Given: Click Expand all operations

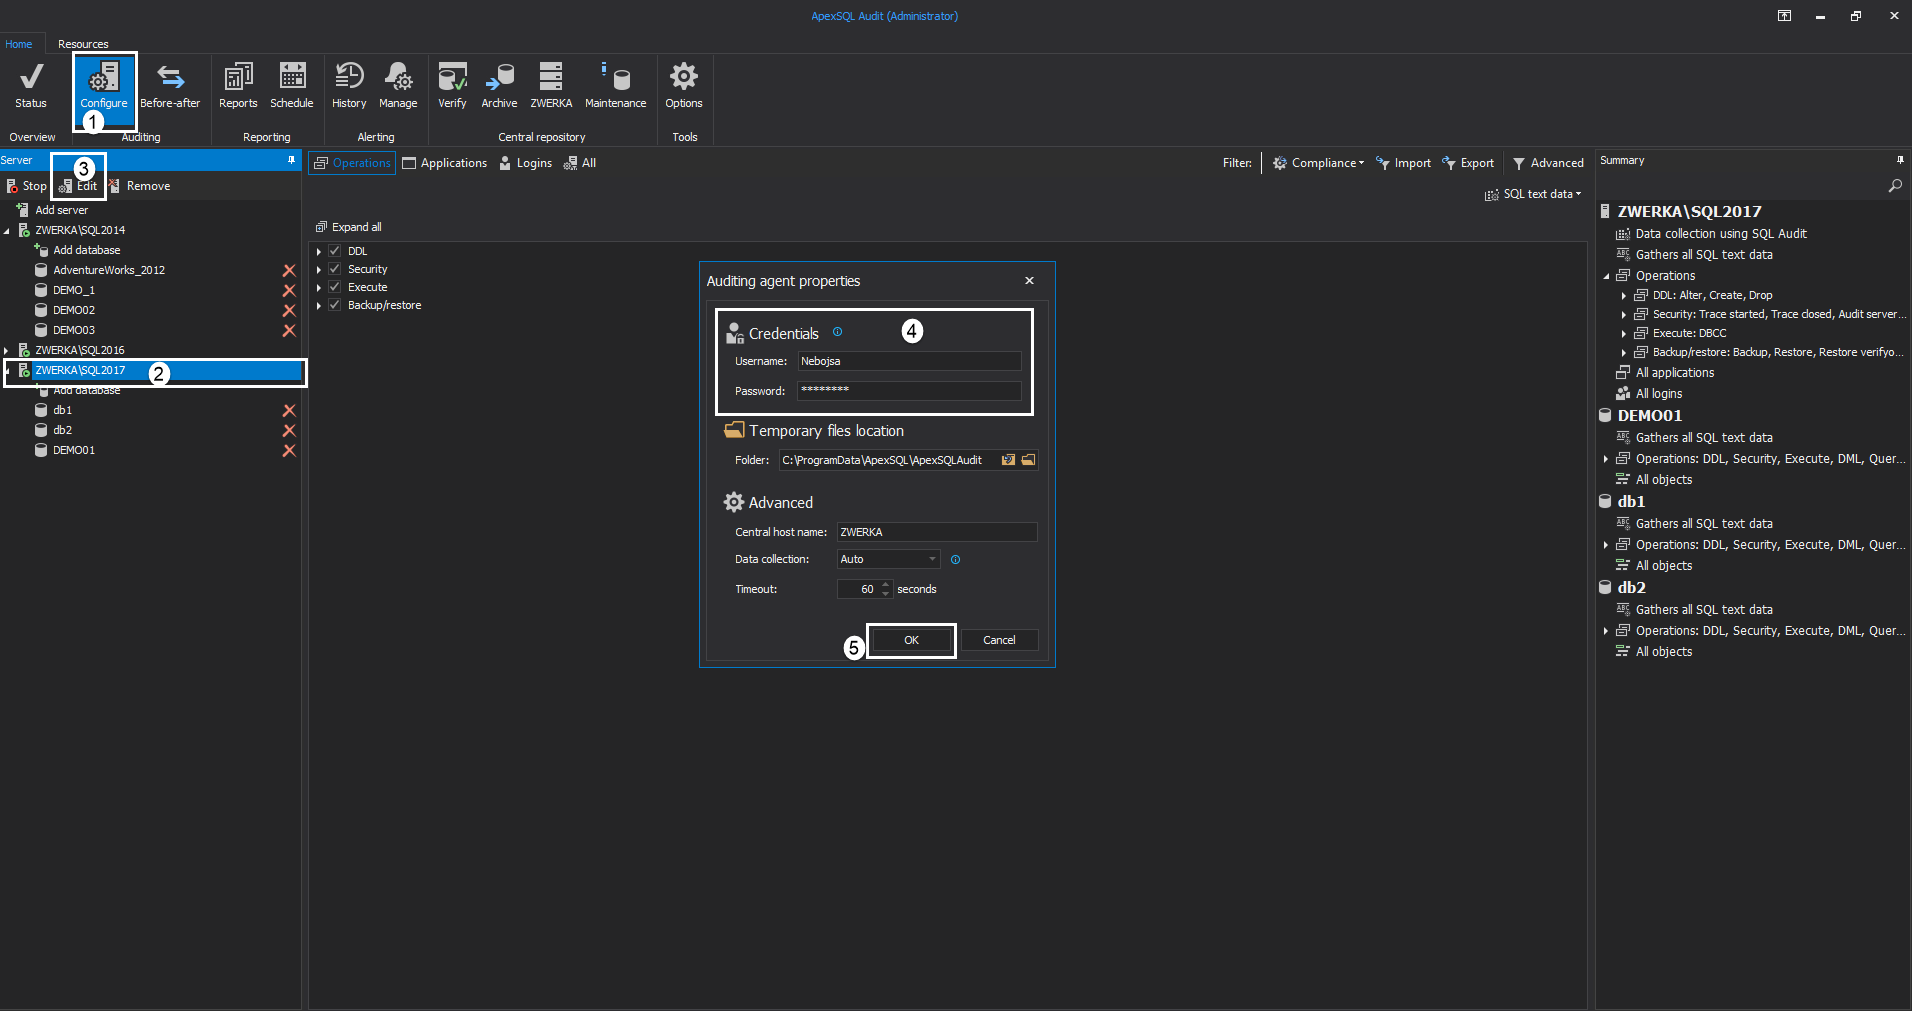Looking at the screenshot, I should click(349, 227).
